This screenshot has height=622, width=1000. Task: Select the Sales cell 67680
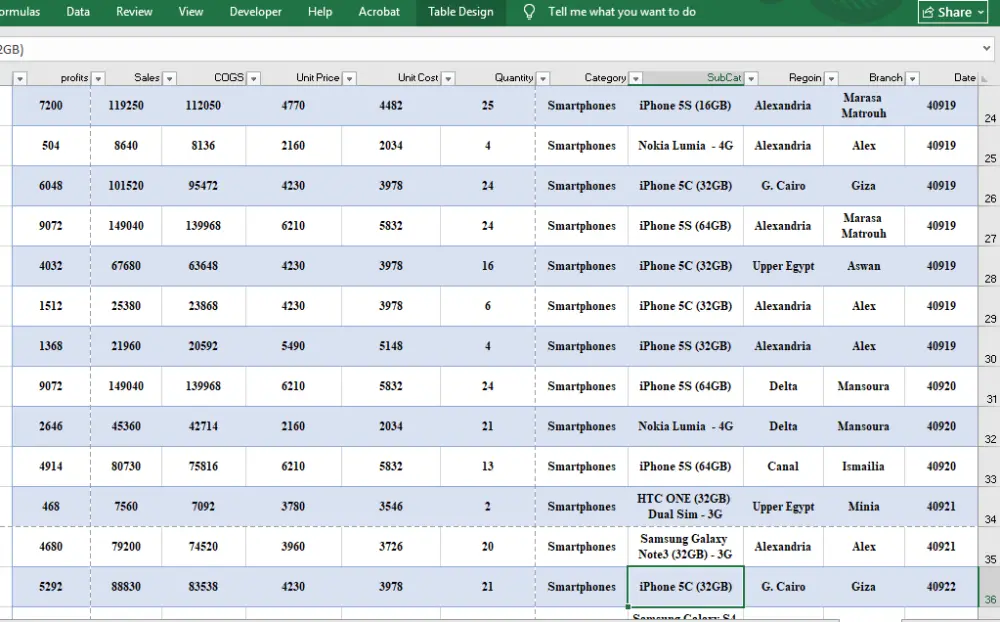click(126, 266)
